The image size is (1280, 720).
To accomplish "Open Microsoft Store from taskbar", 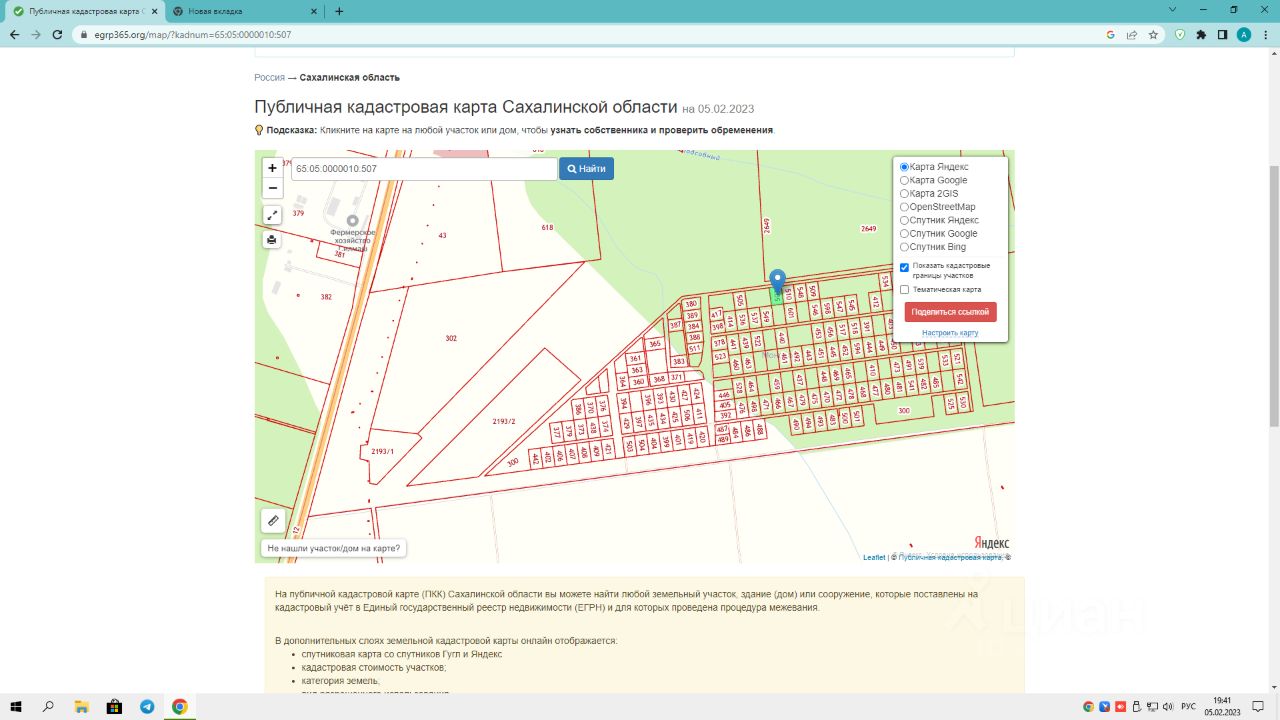I will (x=114, y=706).
